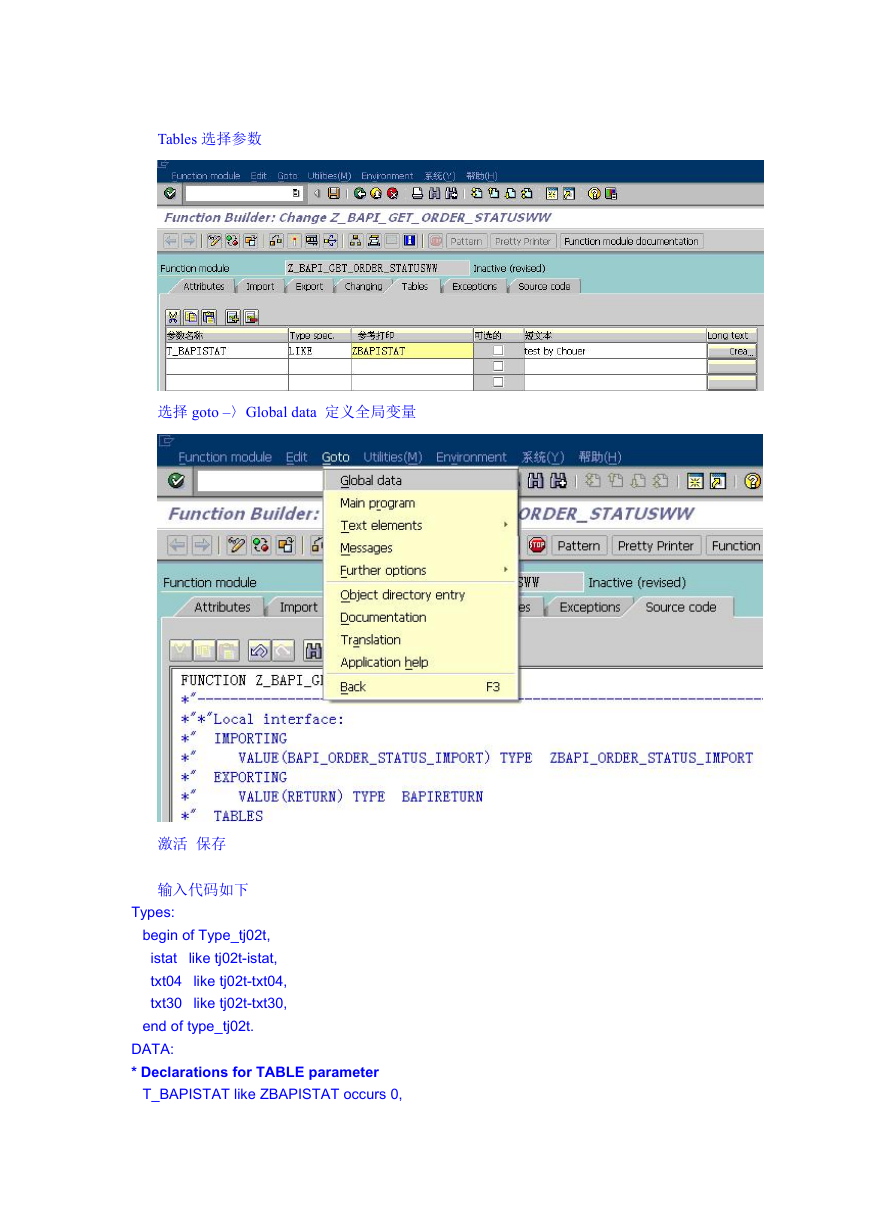Click yellow Help icon in Goto-menu screenshot
Image resolution: width=869 pixels, height=1228 pixels.
point(752,481)
